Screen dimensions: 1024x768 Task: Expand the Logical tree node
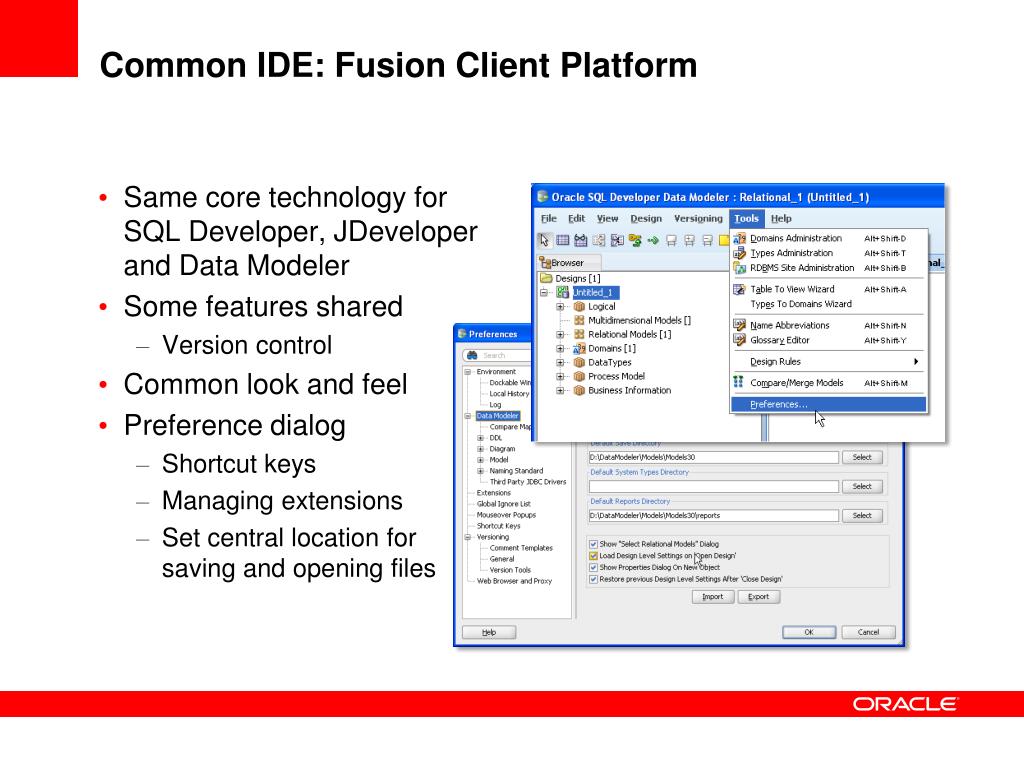point(560,306)
